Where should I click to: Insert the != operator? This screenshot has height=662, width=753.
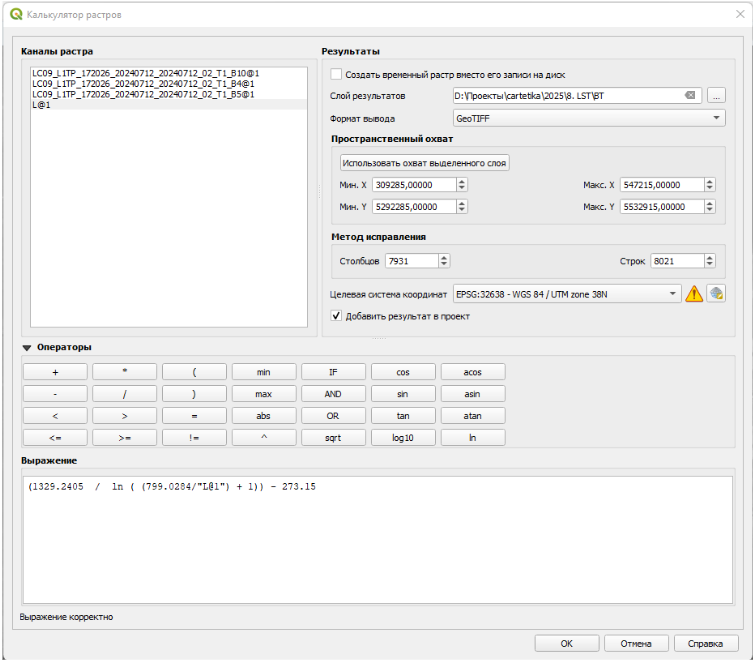point(194,438)
